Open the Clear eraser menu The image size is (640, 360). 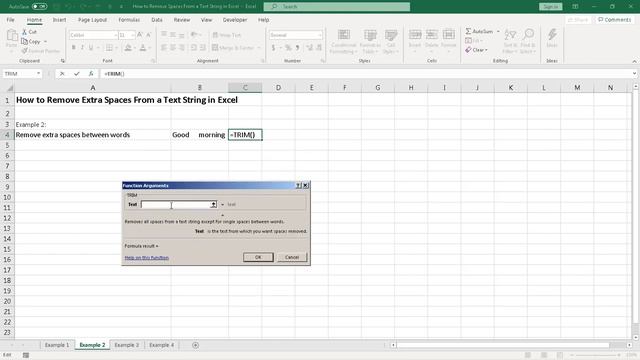point(476,50)
